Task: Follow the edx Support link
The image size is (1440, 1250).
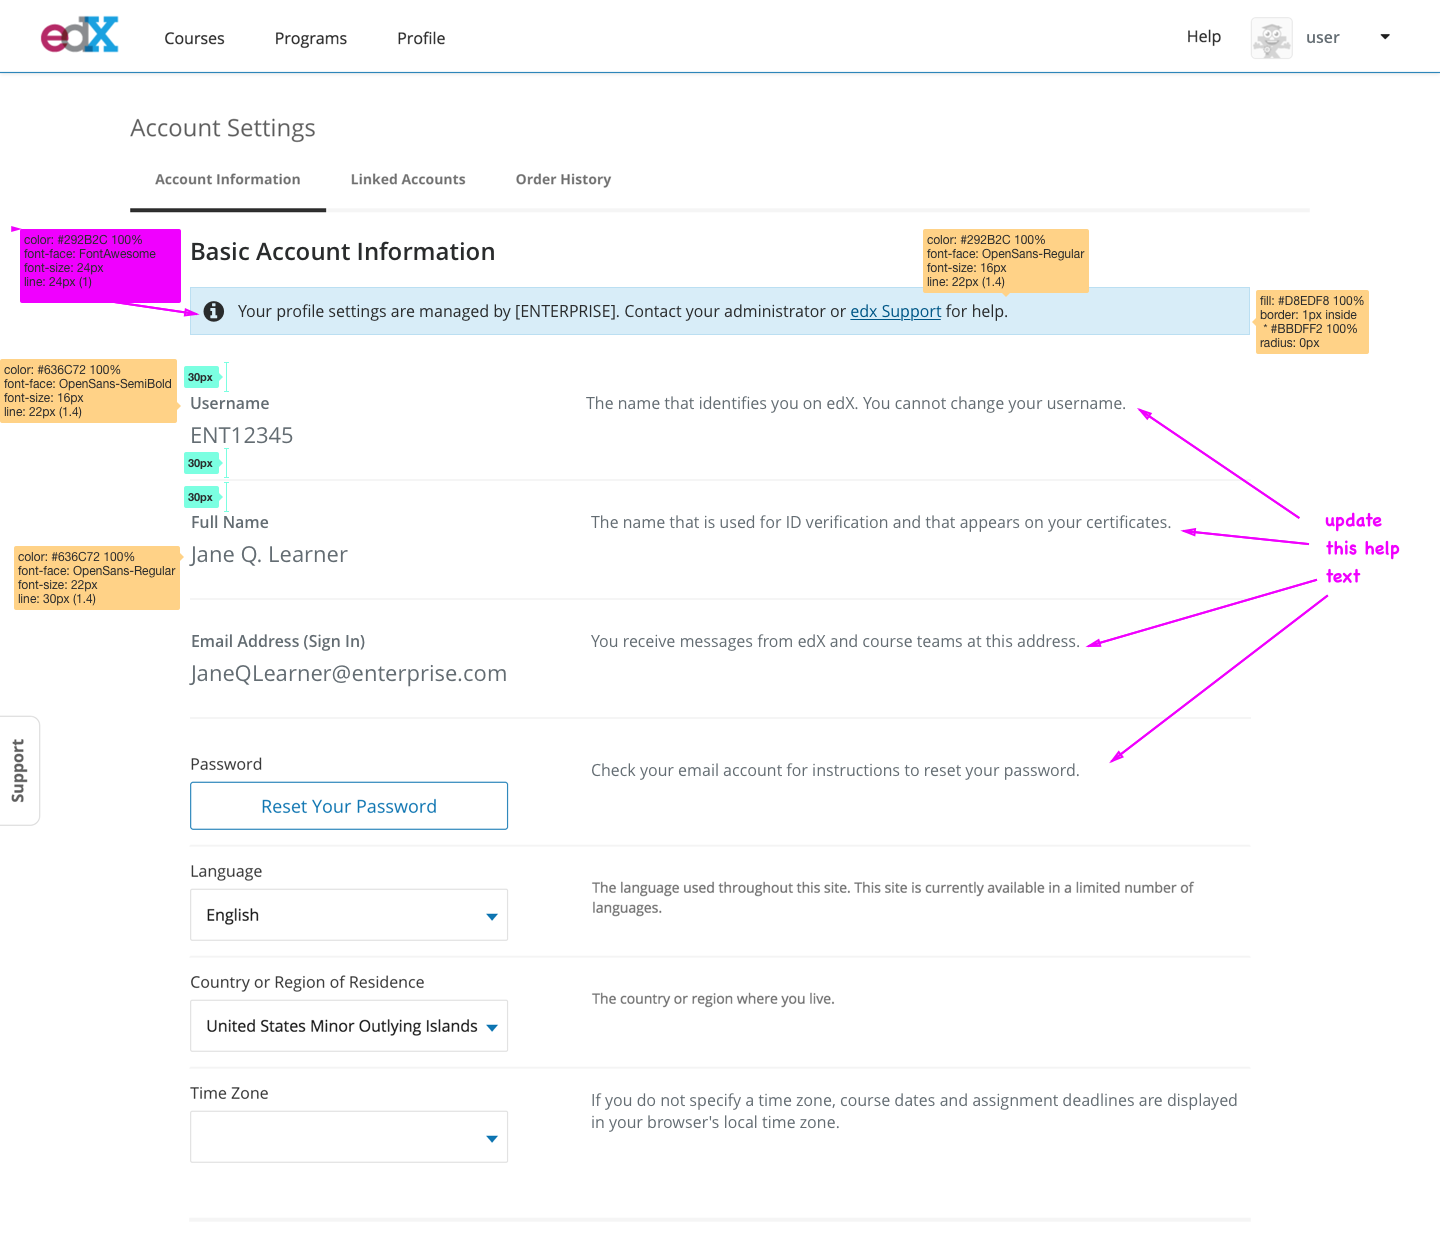Action: coord(896,311)
